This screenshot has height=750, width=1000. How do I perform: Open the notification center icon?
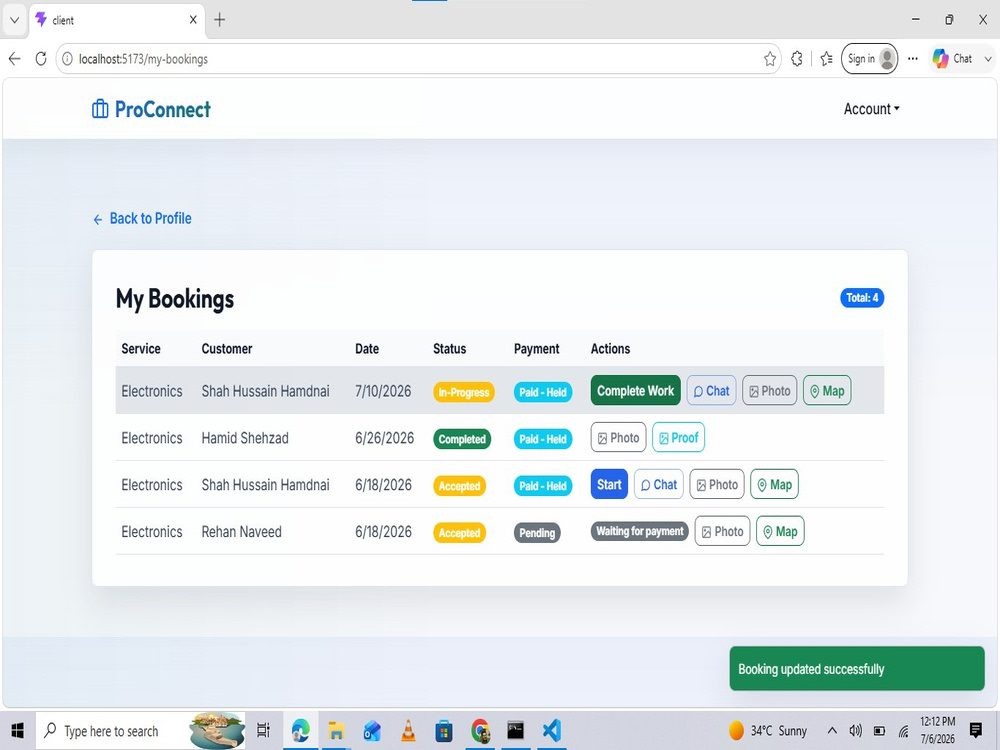tap(976, 731)
